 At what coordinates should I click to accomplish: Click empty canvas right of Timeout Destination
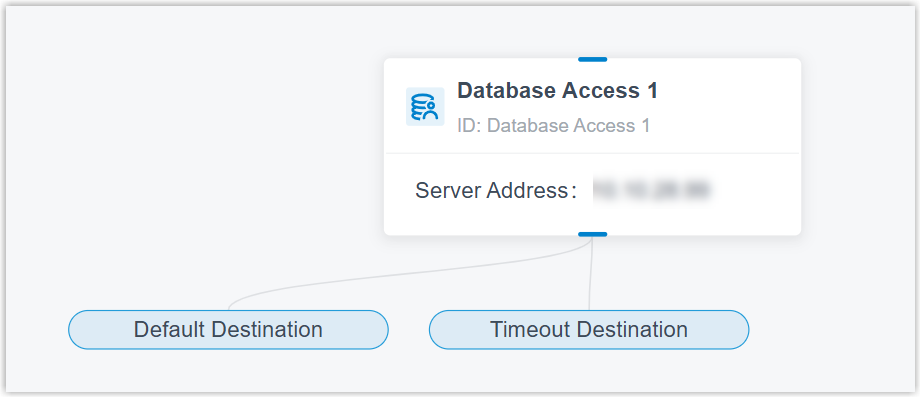pyautogui.click(x=831, y=330)
